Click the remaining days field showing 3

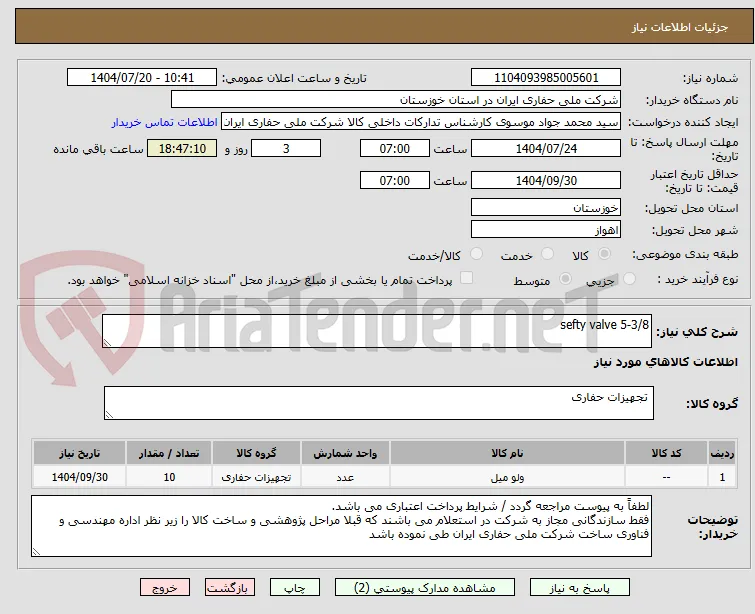pyautogui.click(x=286, y=148)
